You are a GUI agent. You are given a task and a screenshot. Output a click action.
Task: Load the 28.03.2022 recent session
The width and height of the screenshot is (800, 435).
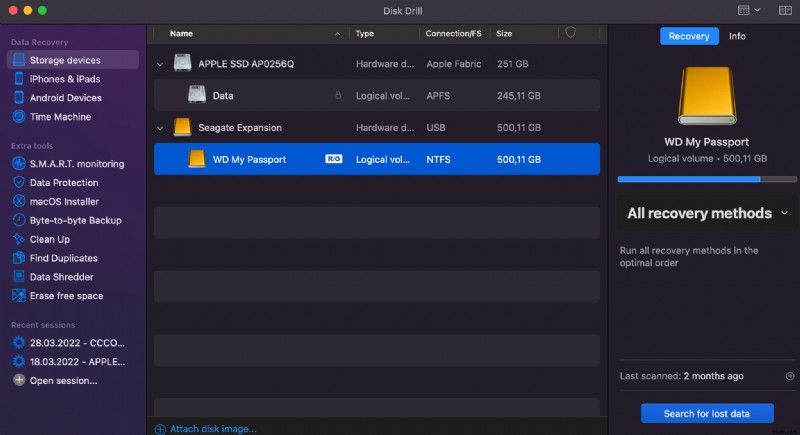(x=77, y=343)
